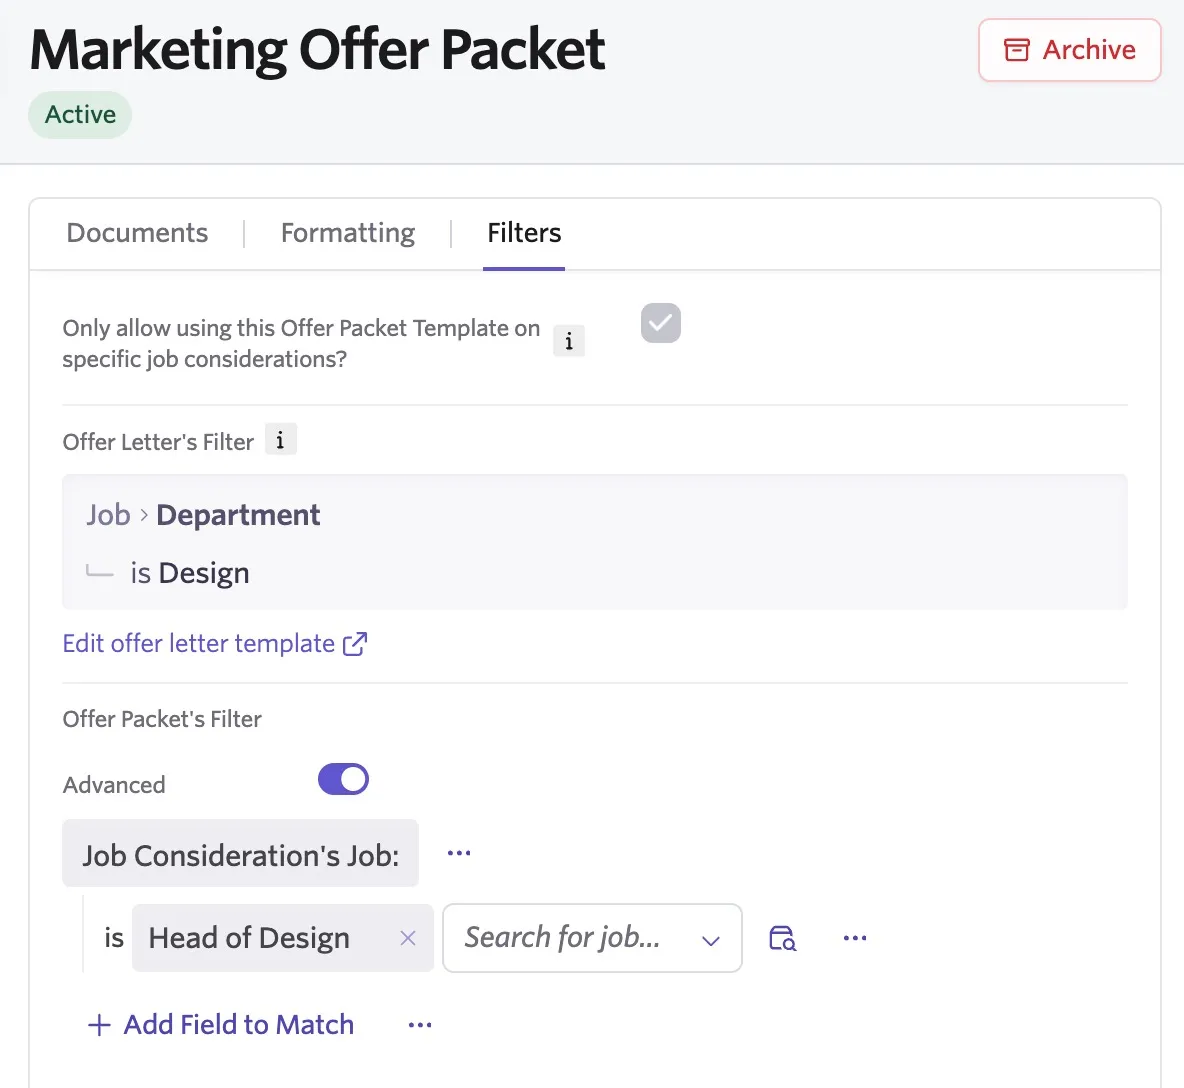The height and width of the screenshot is (1088, 1184).
Task: Click Add Field to Match
Action: click(220, 1025)
